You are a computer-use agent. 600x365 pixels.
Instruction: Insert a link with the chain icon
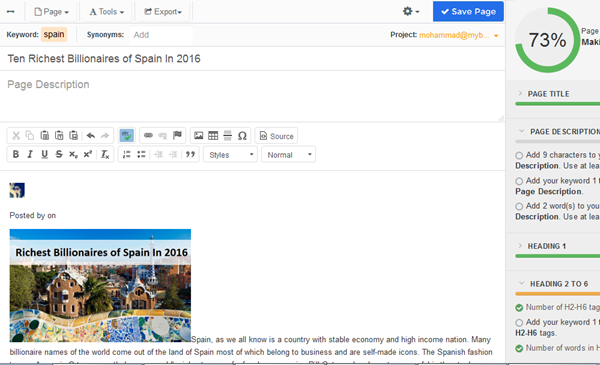tap(148, 135)
